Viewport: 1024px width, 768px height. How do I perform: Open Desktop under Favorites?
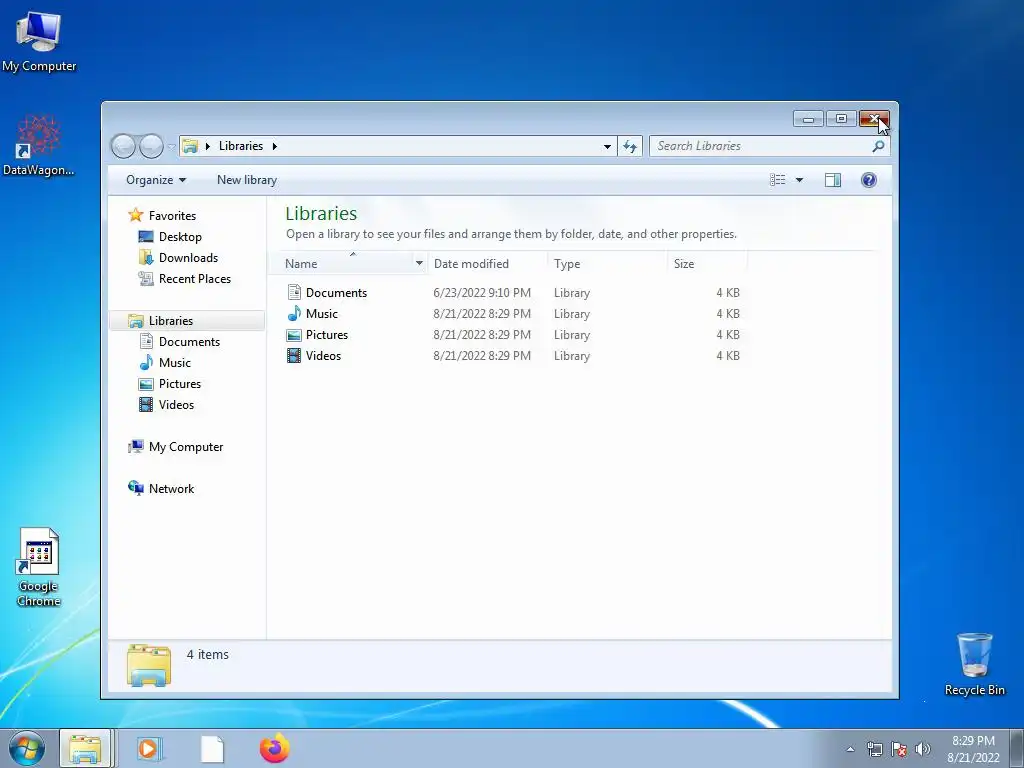[x=180, y=236]
